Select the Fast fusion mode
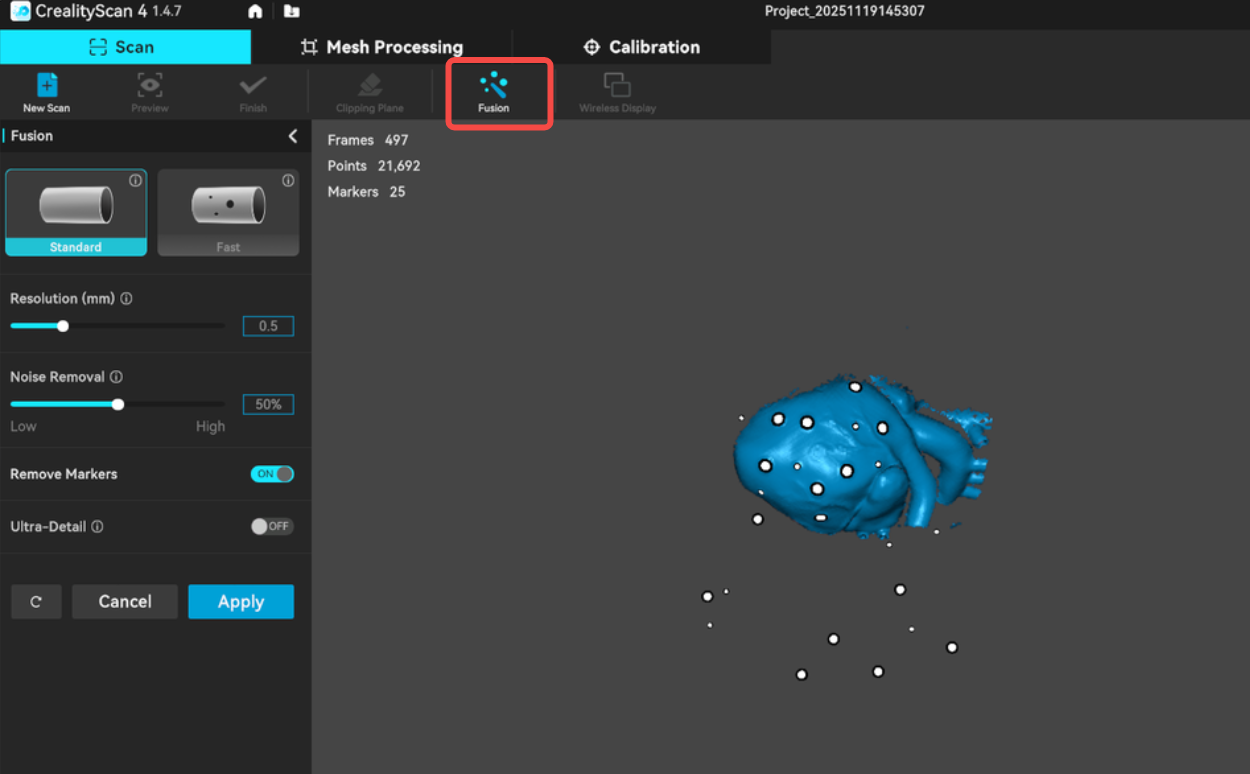1250x774 pixels. click(x=228, y=212)
